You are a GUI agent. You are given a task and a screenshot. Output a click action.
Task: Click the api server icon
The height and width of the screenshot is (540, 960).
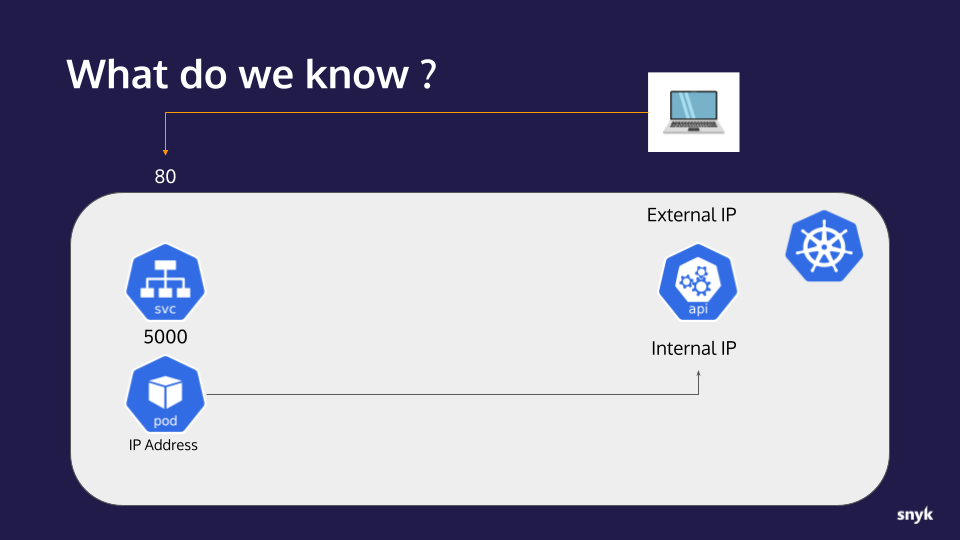click(x=698, y=284)
